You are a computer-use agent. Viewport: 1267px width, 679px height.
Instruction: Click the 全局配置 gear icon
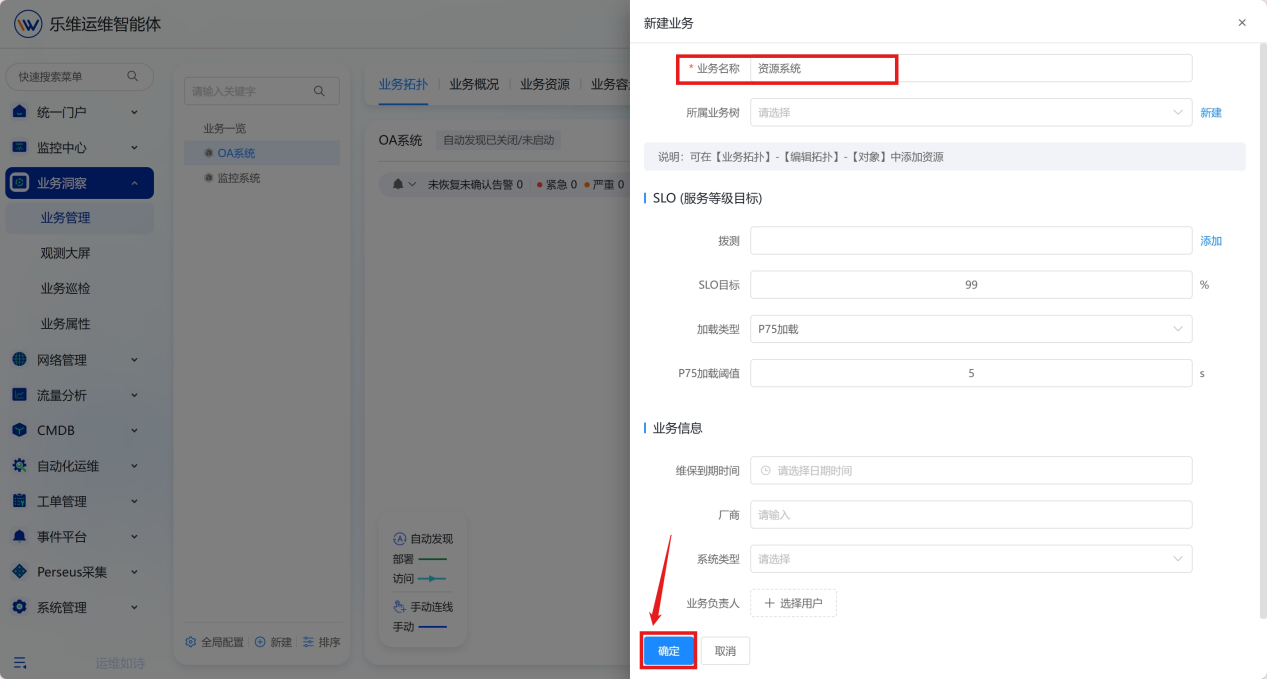tap(191, 642)
